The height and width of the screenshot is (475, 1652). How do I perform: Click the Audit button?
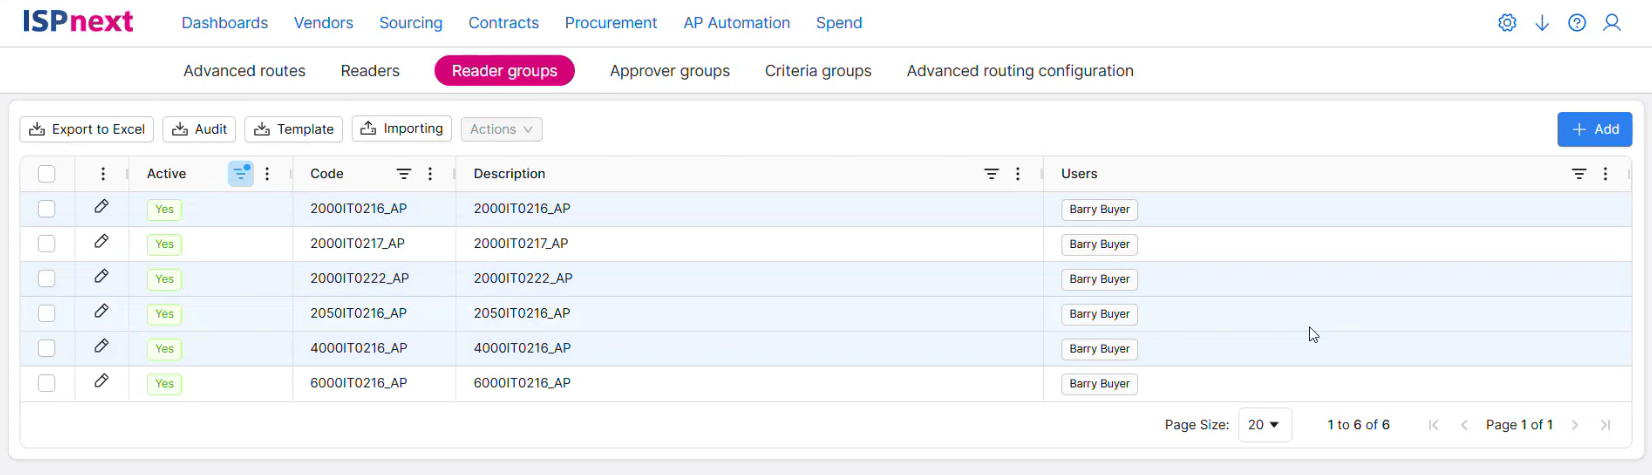tap(200, 129)
